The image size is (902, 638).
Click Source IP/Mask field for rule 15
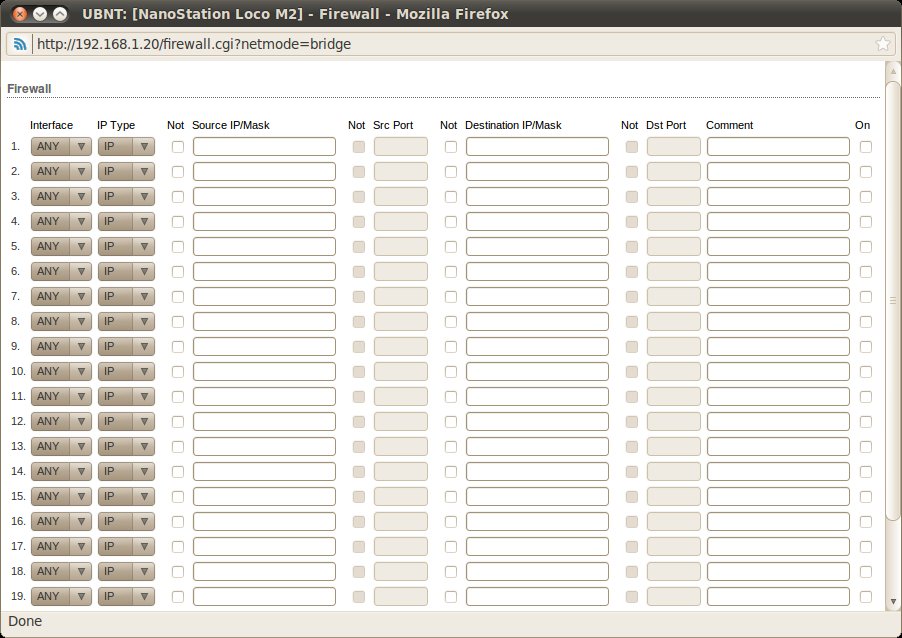(264, 496)
